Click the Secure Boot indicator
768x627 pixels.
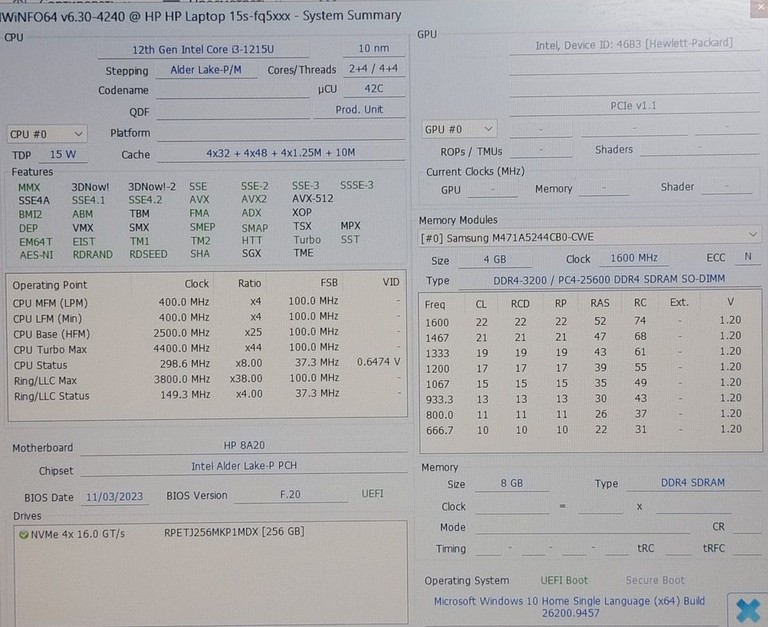coord(655,580)
